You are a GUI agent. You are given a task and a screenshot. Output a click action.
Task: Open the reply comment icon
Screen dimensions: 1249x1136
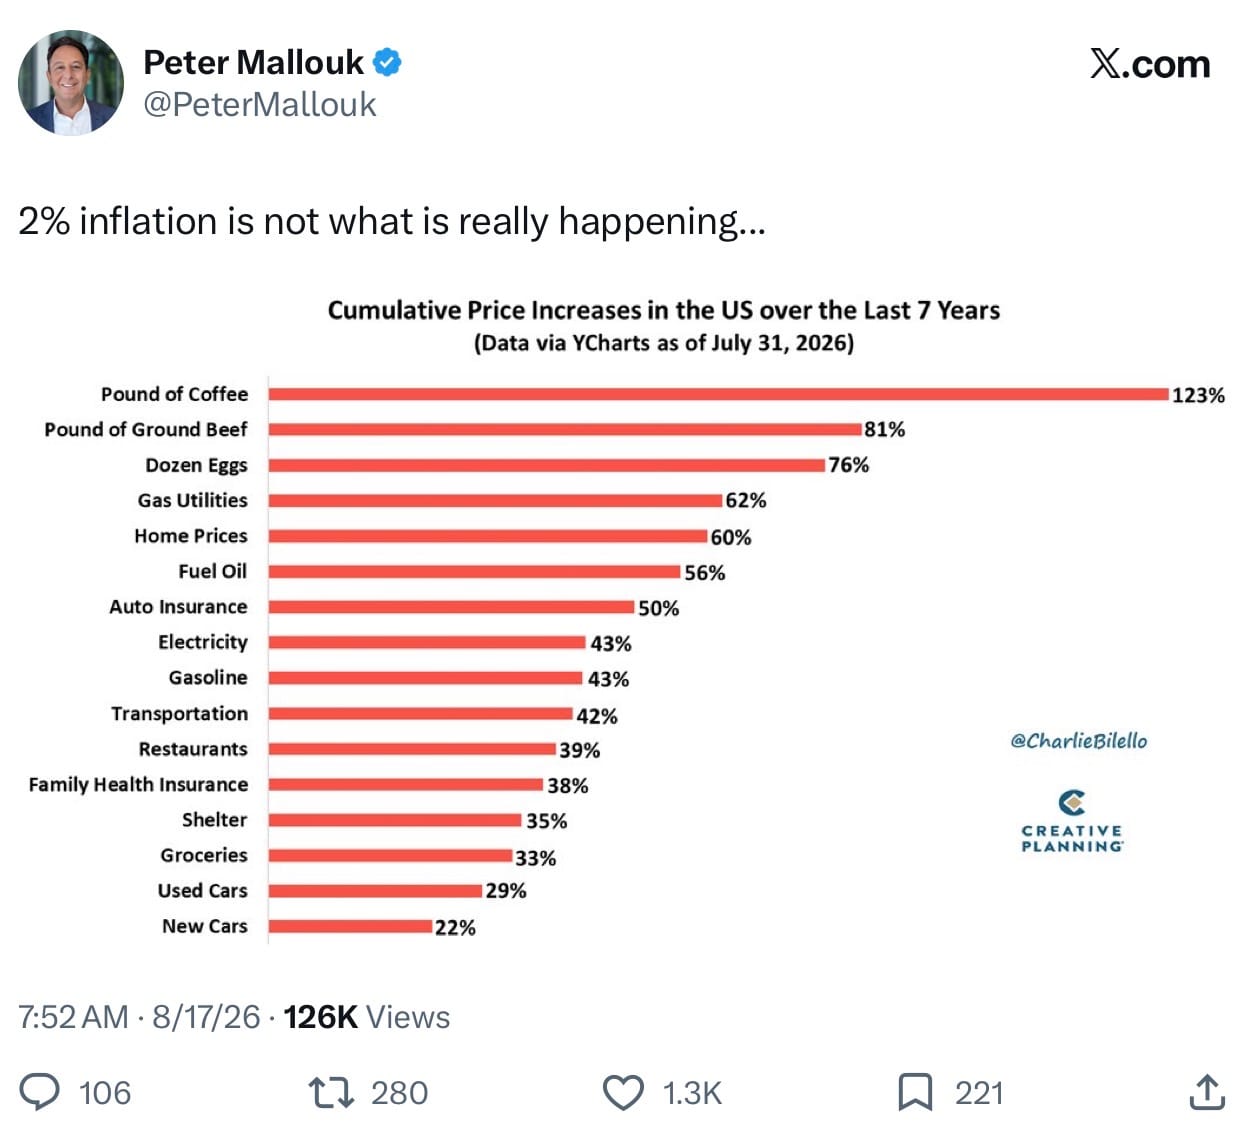click(x=40, y=1092)
